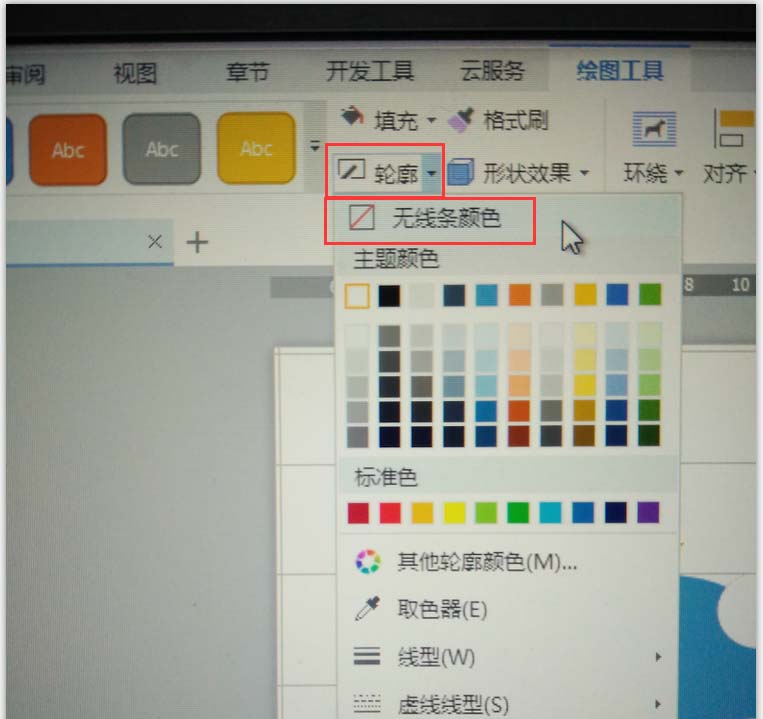Close the current document tab
Screen dimensions: 763x719
pyautogui.click(x=155, y=241)
